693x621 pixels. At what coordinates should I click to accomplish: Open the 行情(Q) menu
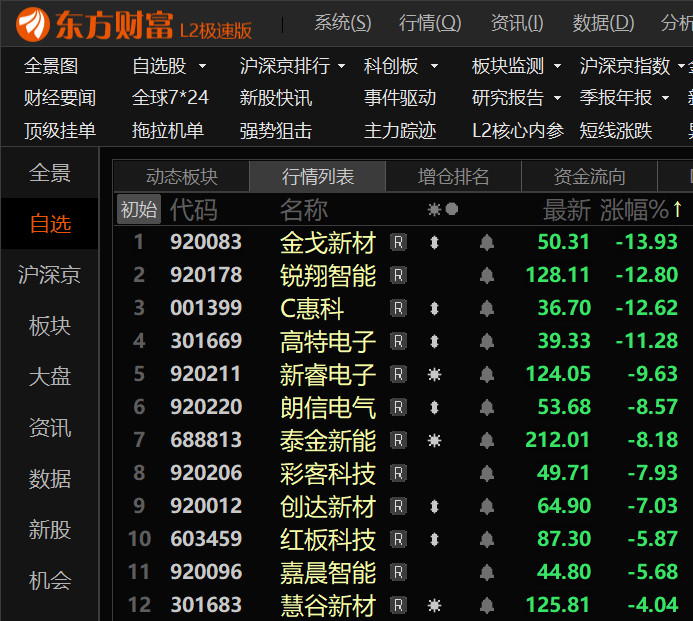point(430,23)
